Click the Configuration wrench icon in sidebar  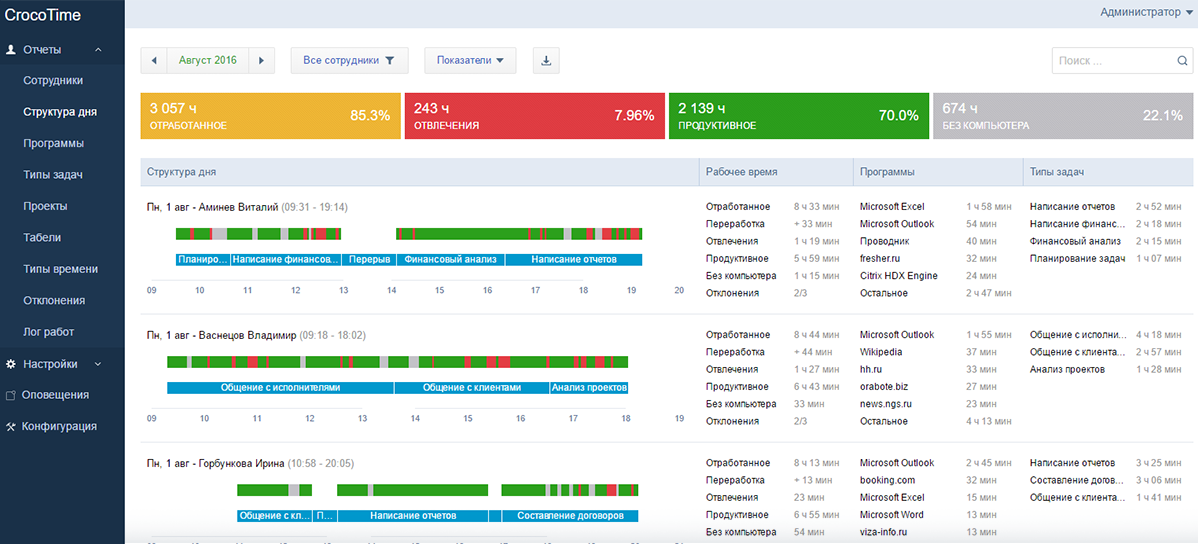pos(11,426)
